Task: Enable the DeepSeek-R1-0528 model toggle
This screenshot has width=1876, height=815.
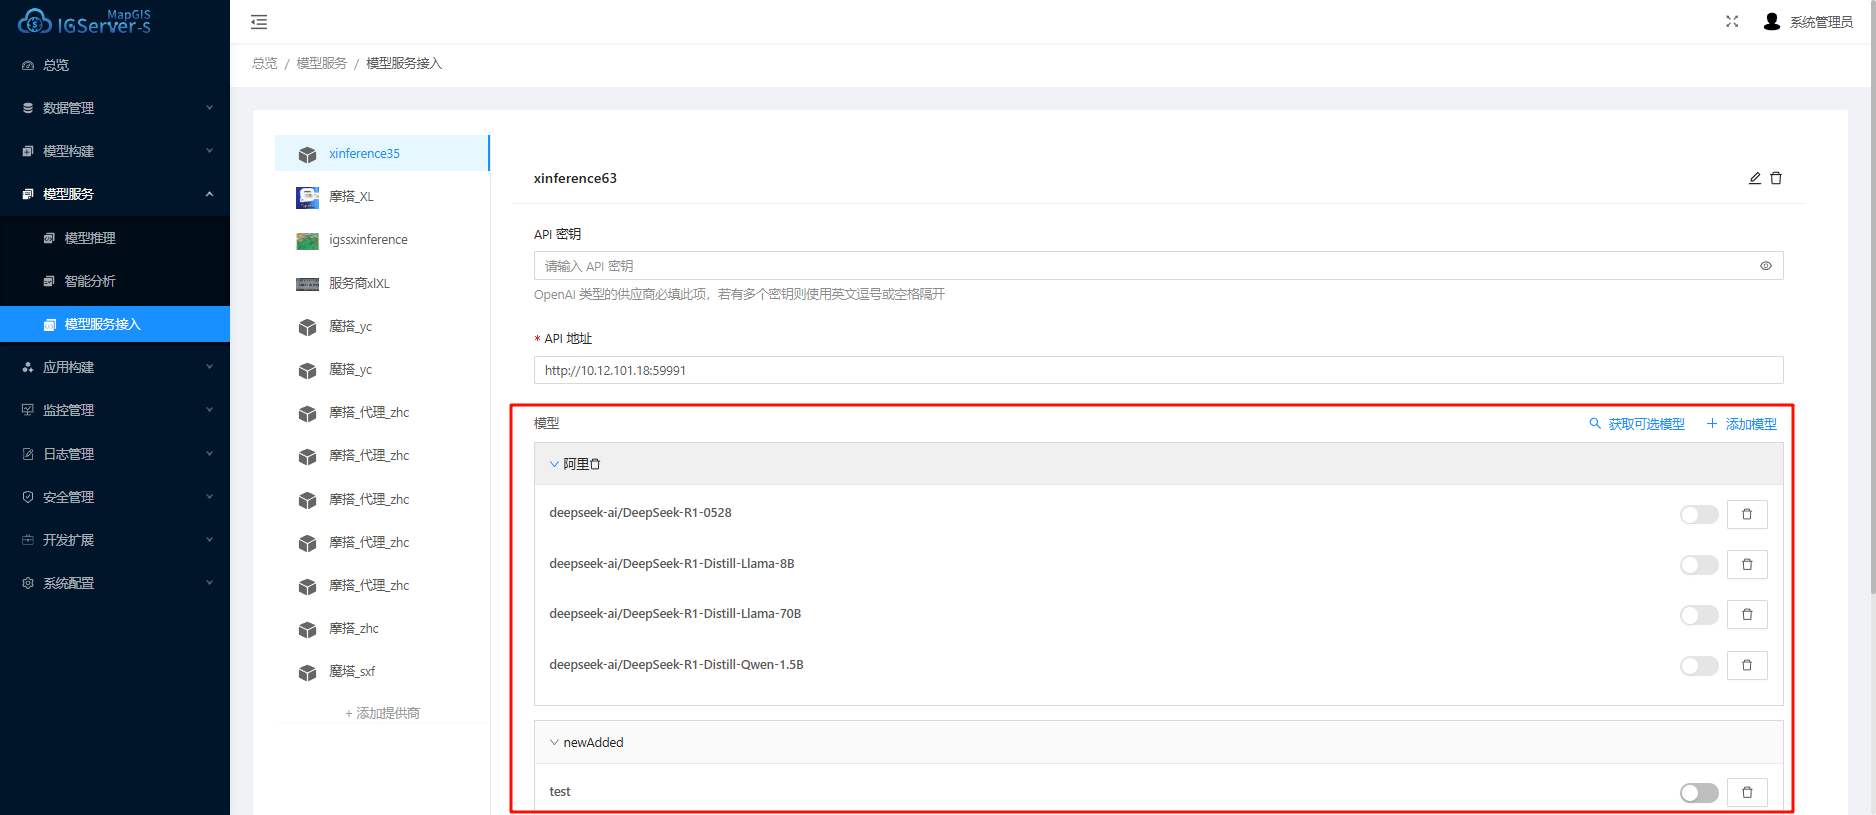Action: click(x=1698, y=514)
